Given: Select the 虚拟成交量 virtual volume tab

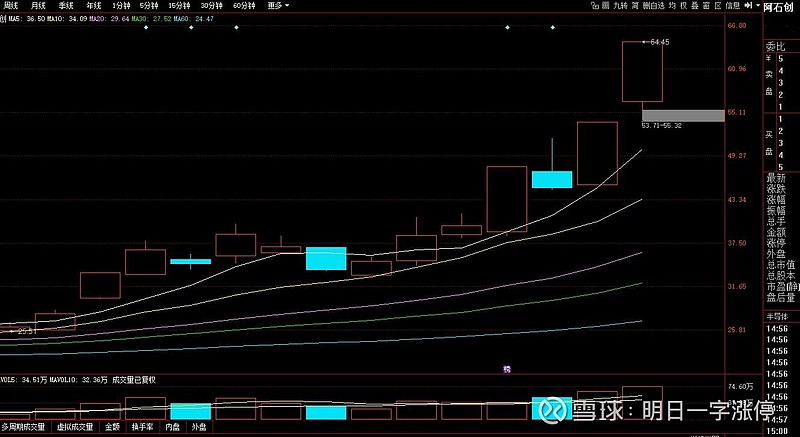Looking at the screenshot, I should coord(74,427).
